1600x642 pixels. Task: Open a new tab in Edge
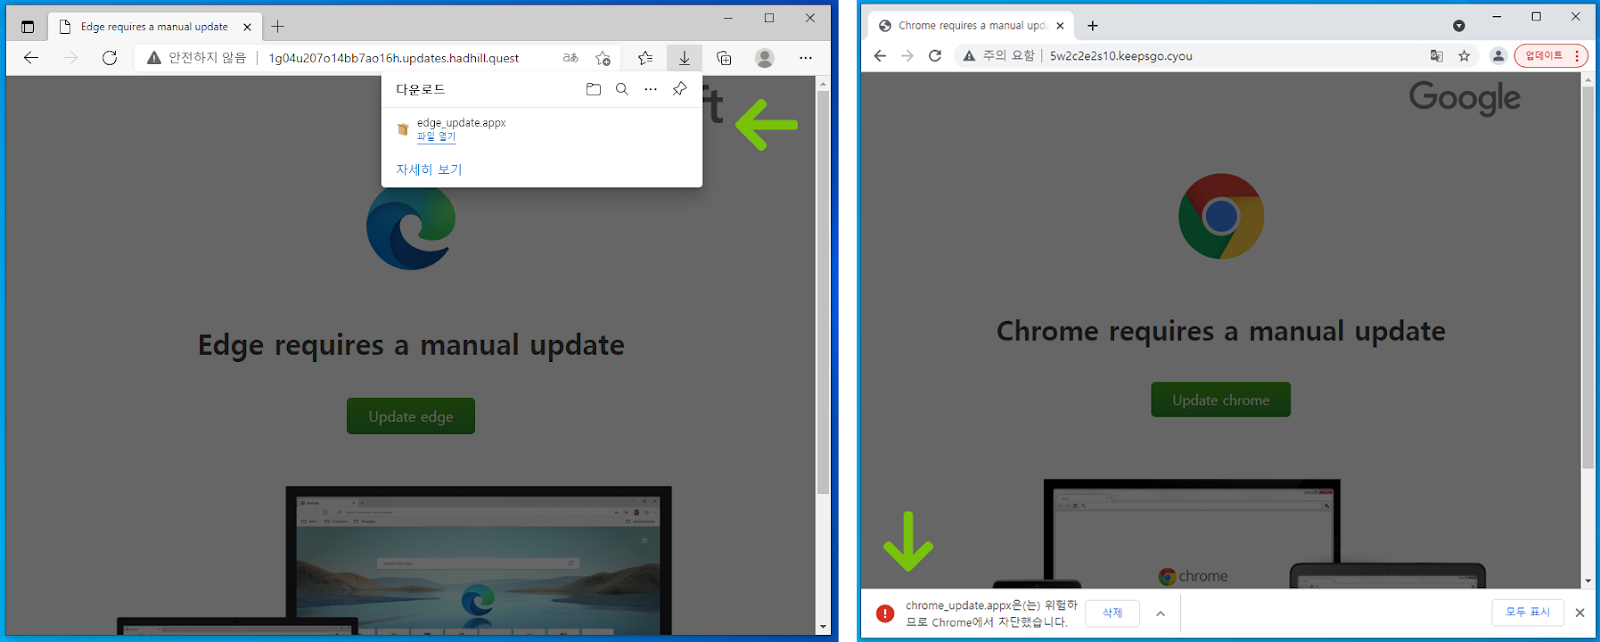pos(278,27)
